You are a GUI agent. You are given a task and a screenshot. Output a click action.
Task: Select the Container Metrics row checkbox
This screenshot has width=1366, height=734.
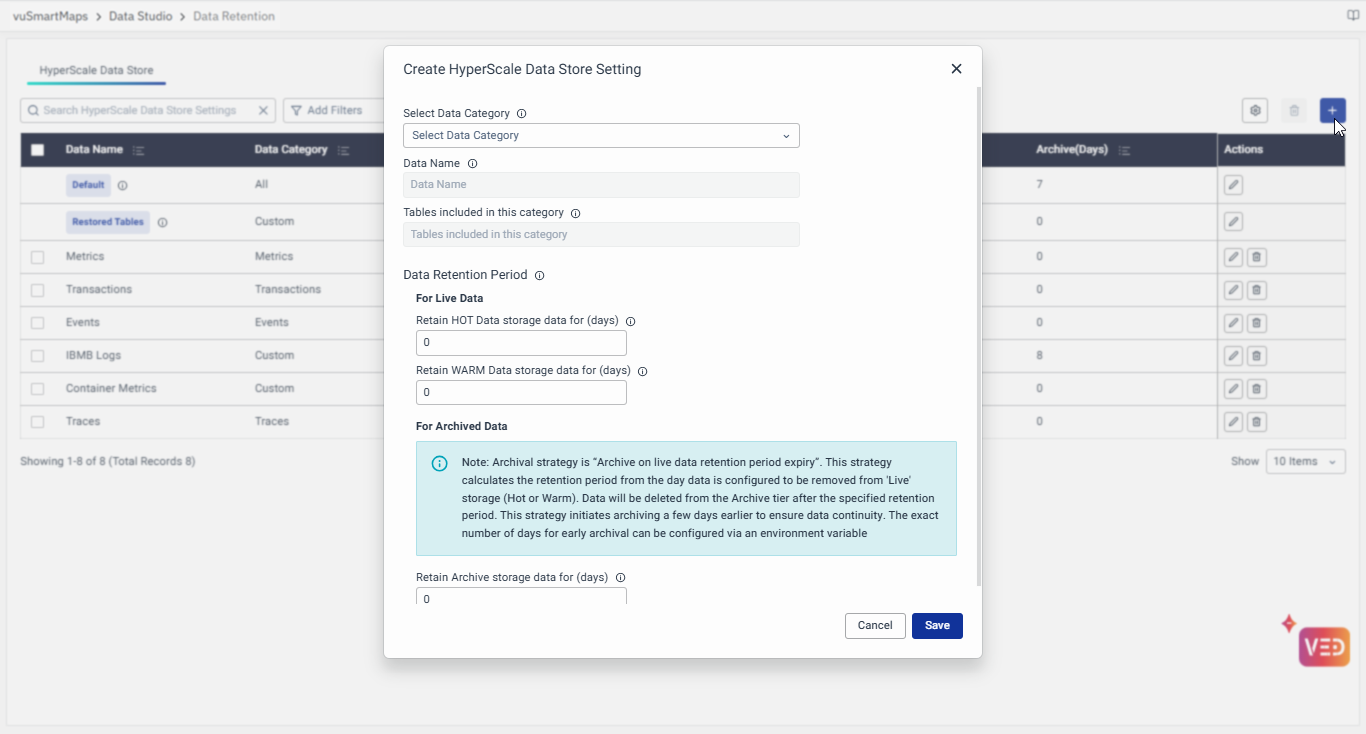[x=38, y=389]
